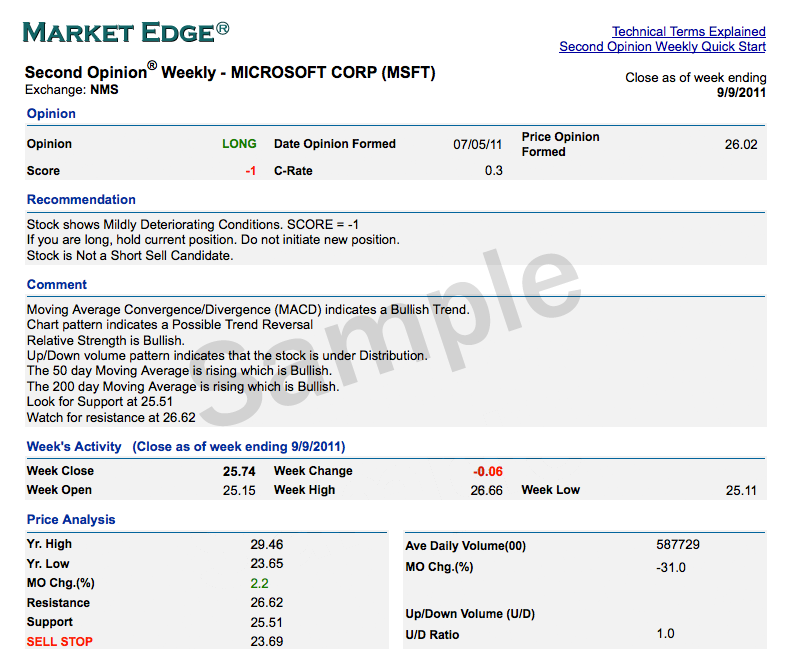The width and height of the screenshot is (790, 662).
Task: Click the Week Close value 25.74
Action: pyautogui.click(x=239, y=472)
